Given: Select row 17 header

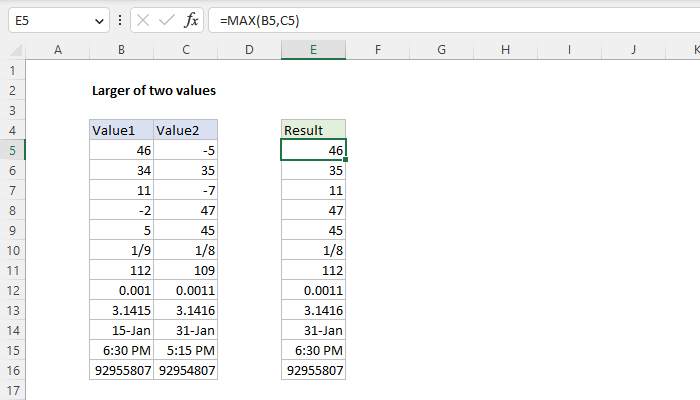Looking at the screenshot, I should pos(12,390).
